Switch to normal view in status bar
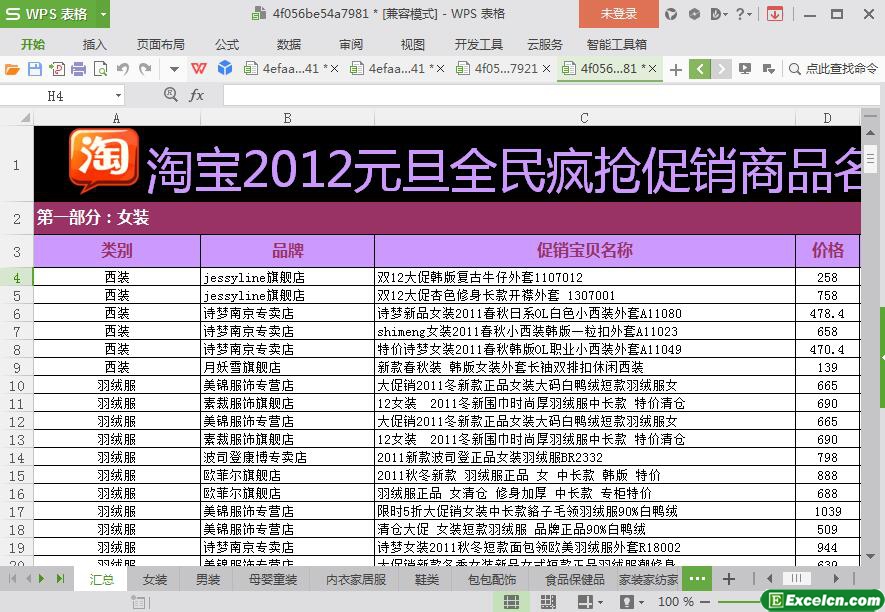Image resolution: width=885 pixels, height=612 pixels. (511, 602)
